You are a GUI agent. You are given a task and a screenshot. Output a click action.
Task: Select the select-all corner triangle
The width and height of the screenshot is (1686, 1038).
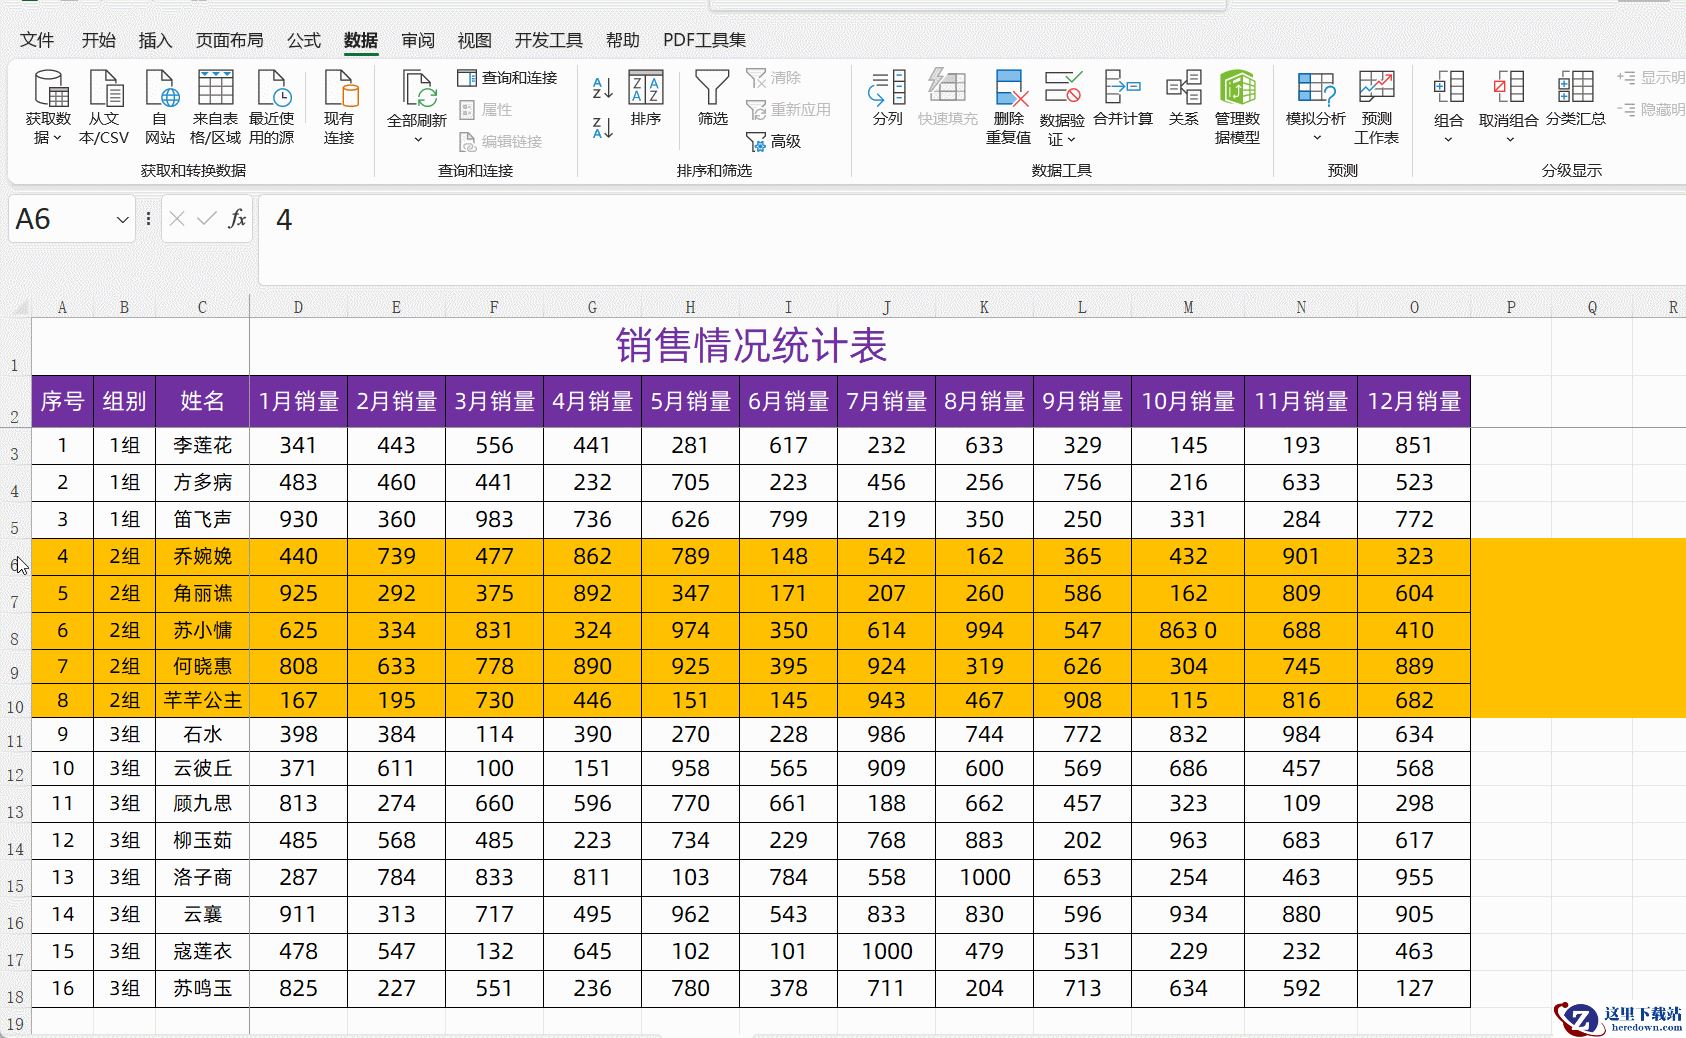coord(20,307)
